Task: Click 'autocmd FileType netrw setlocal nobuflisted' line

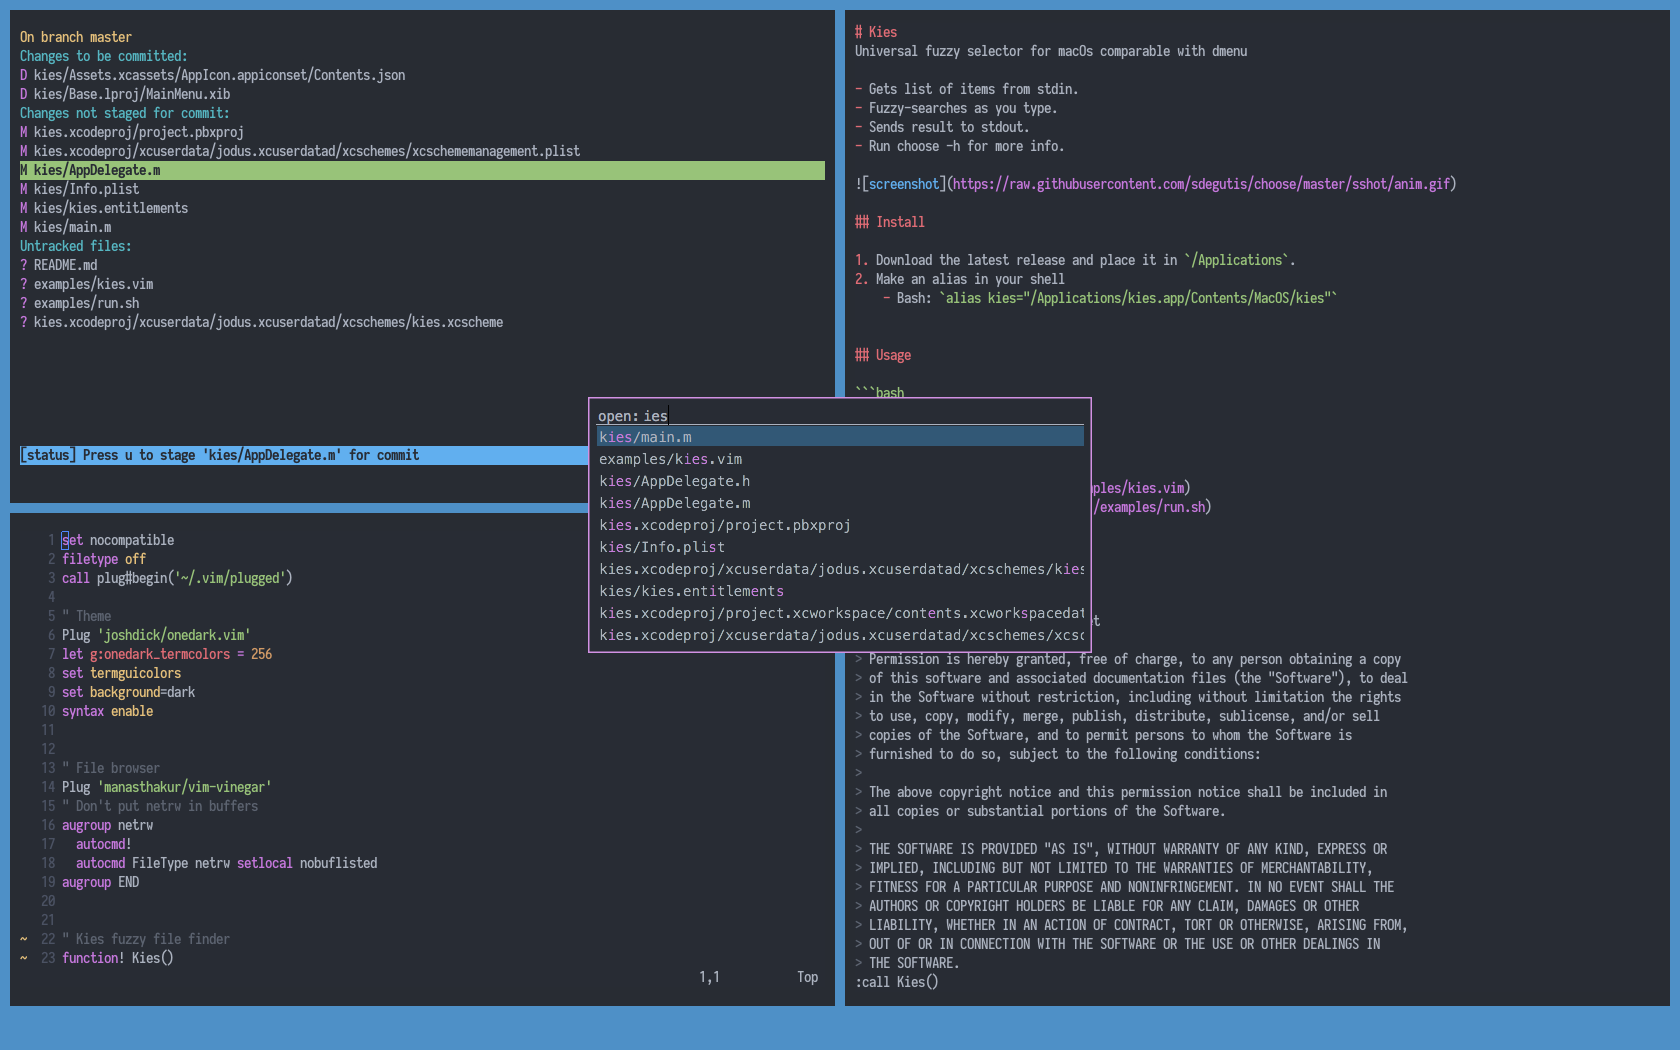Action: 227,863
